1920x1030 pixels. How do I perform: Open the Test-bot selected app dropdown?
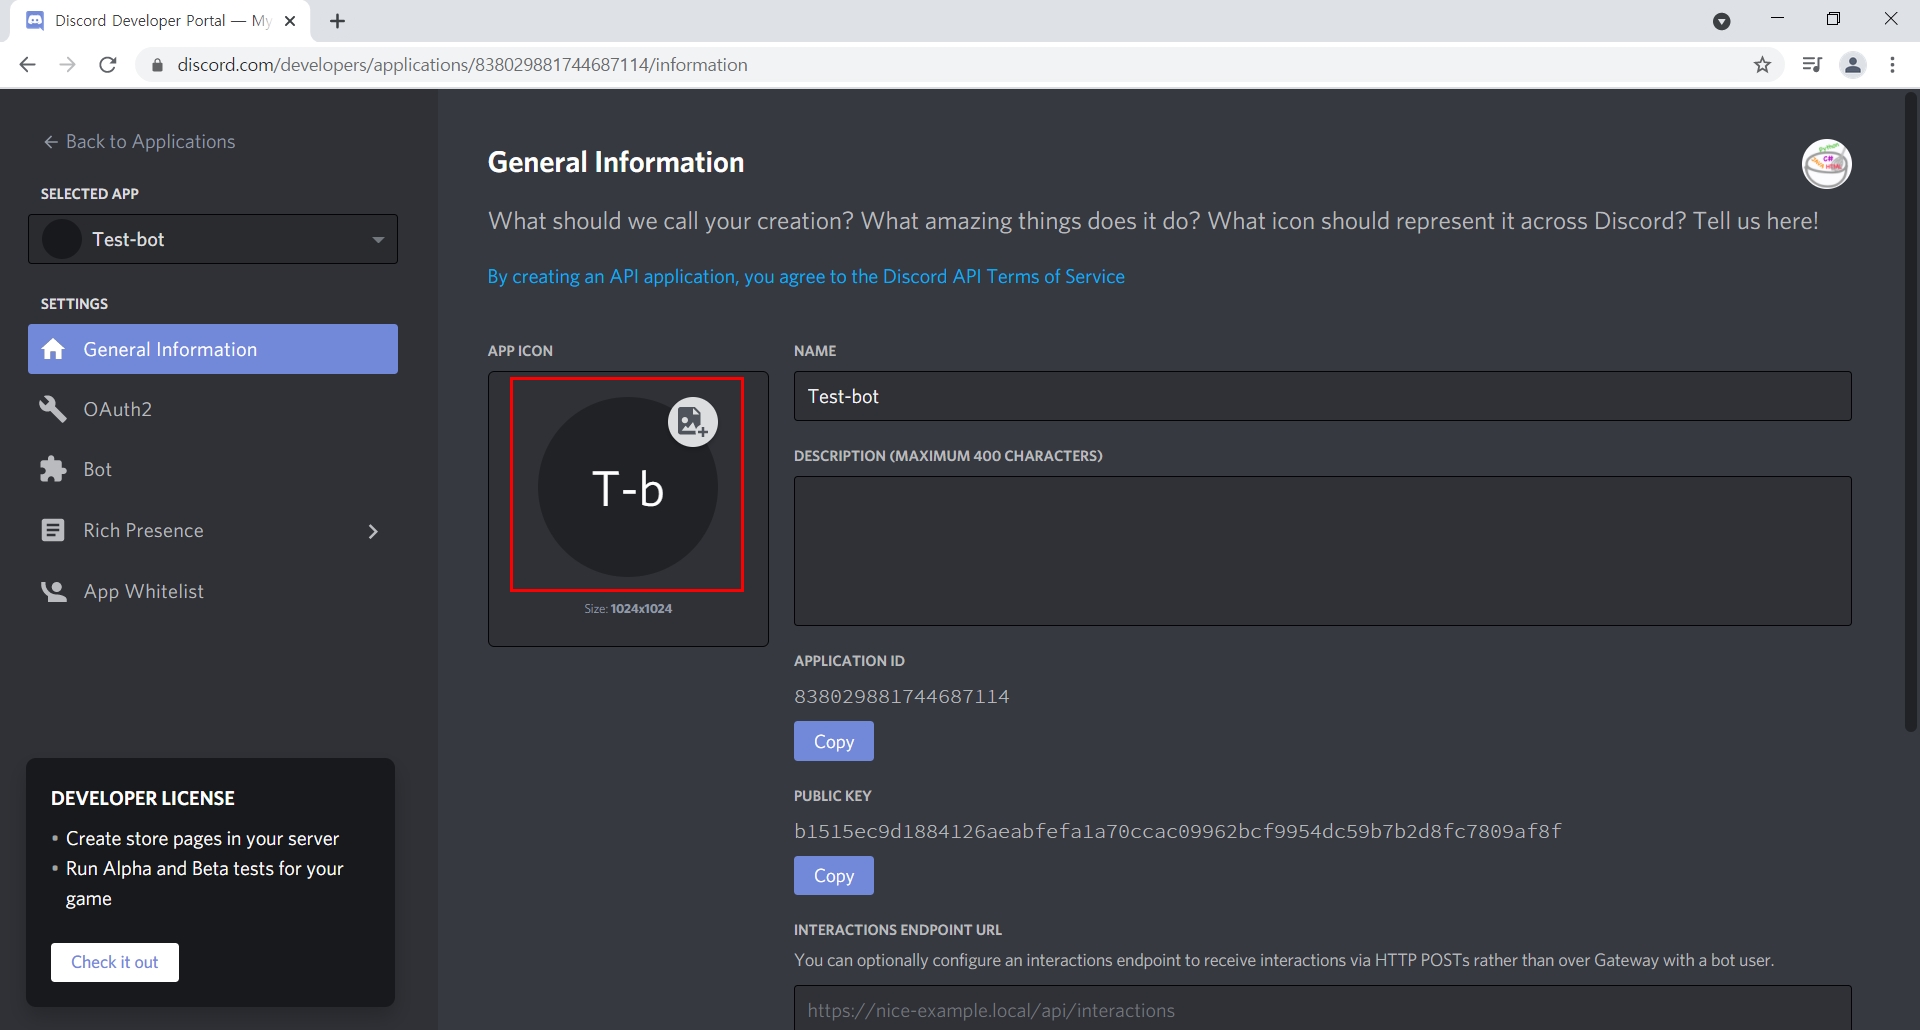[x=213, y=239]
